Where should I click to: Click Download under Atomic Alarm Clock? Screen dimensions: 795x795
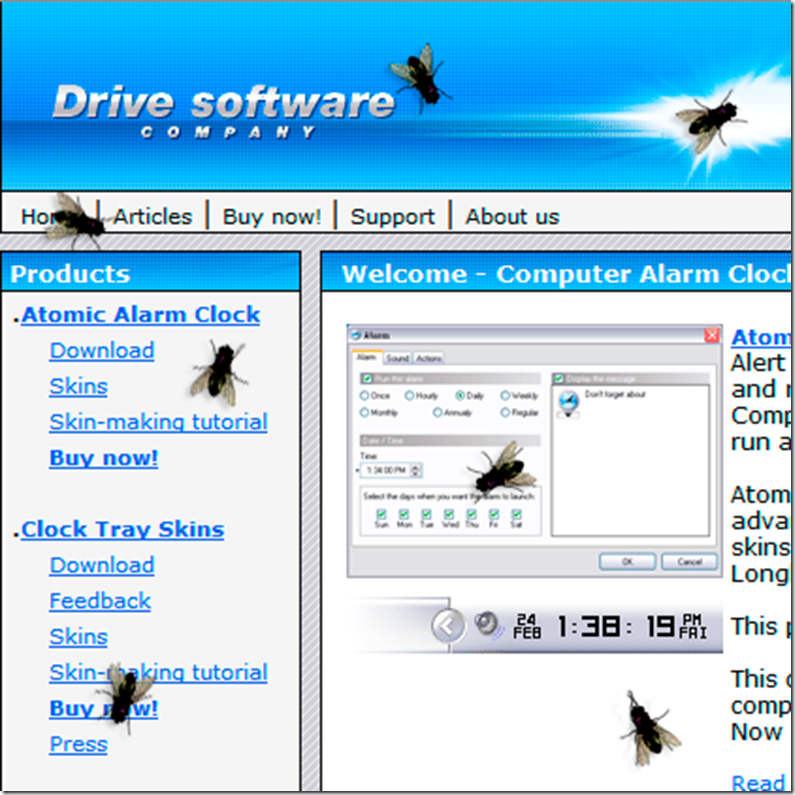click(x=102, y=351)
